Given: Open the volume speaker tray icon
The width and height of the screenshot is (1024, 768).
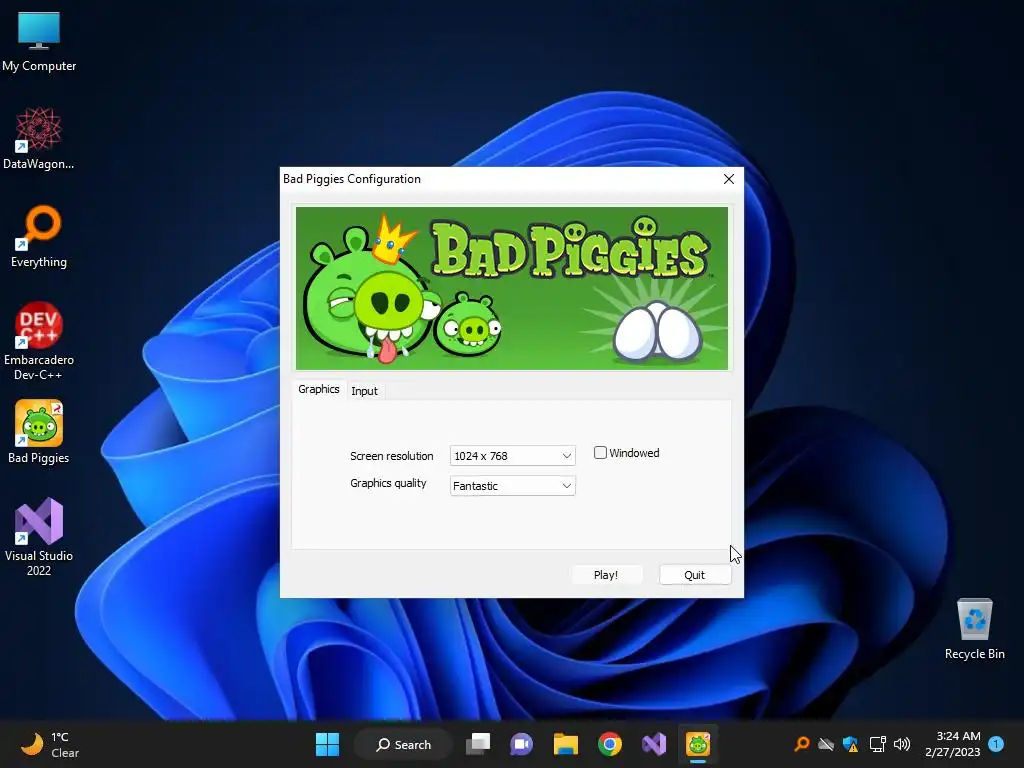Looking at the screenshot, I should pos(902,744).
